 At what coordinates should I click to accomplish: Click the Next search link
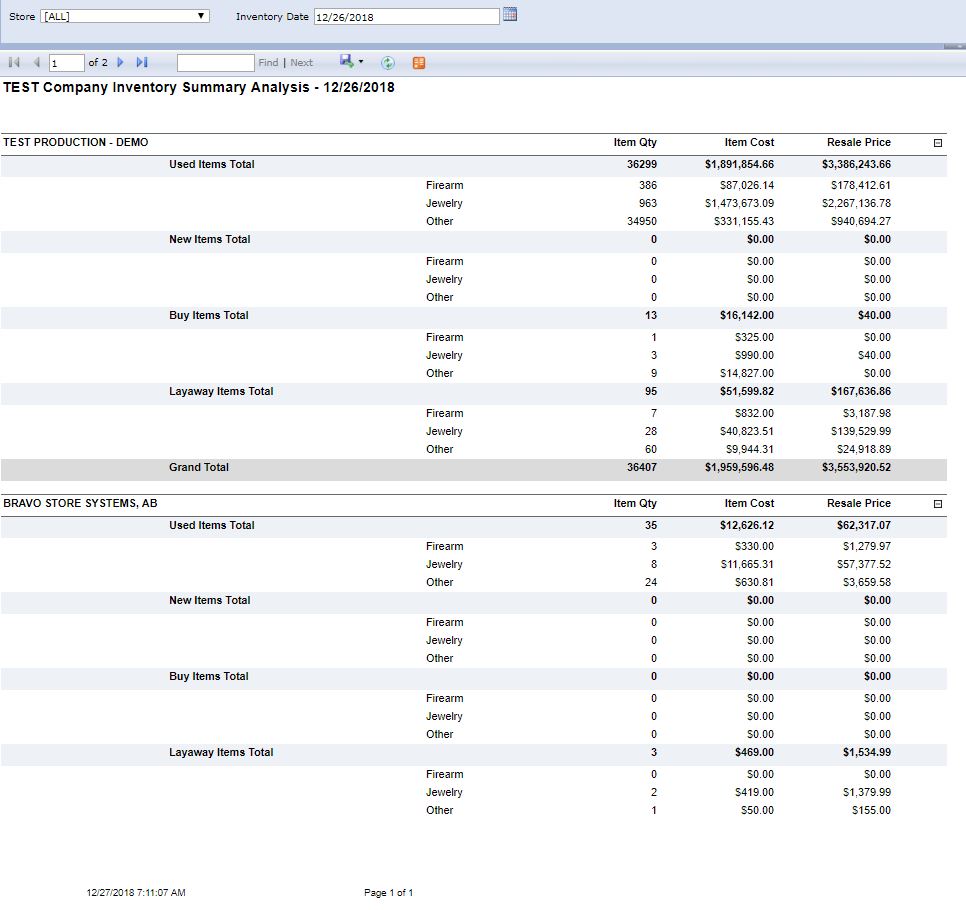(x=301, y=63)
